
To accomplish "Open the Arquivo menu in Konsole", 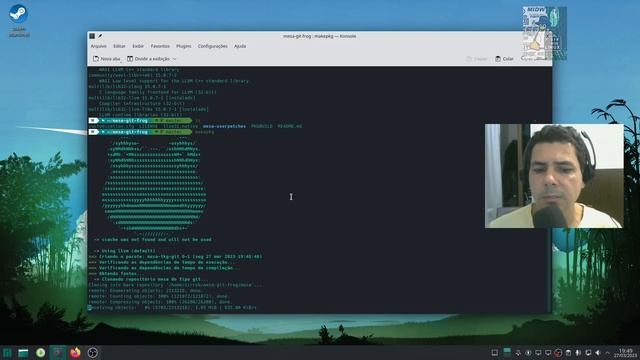I will [x=98, y=46].
